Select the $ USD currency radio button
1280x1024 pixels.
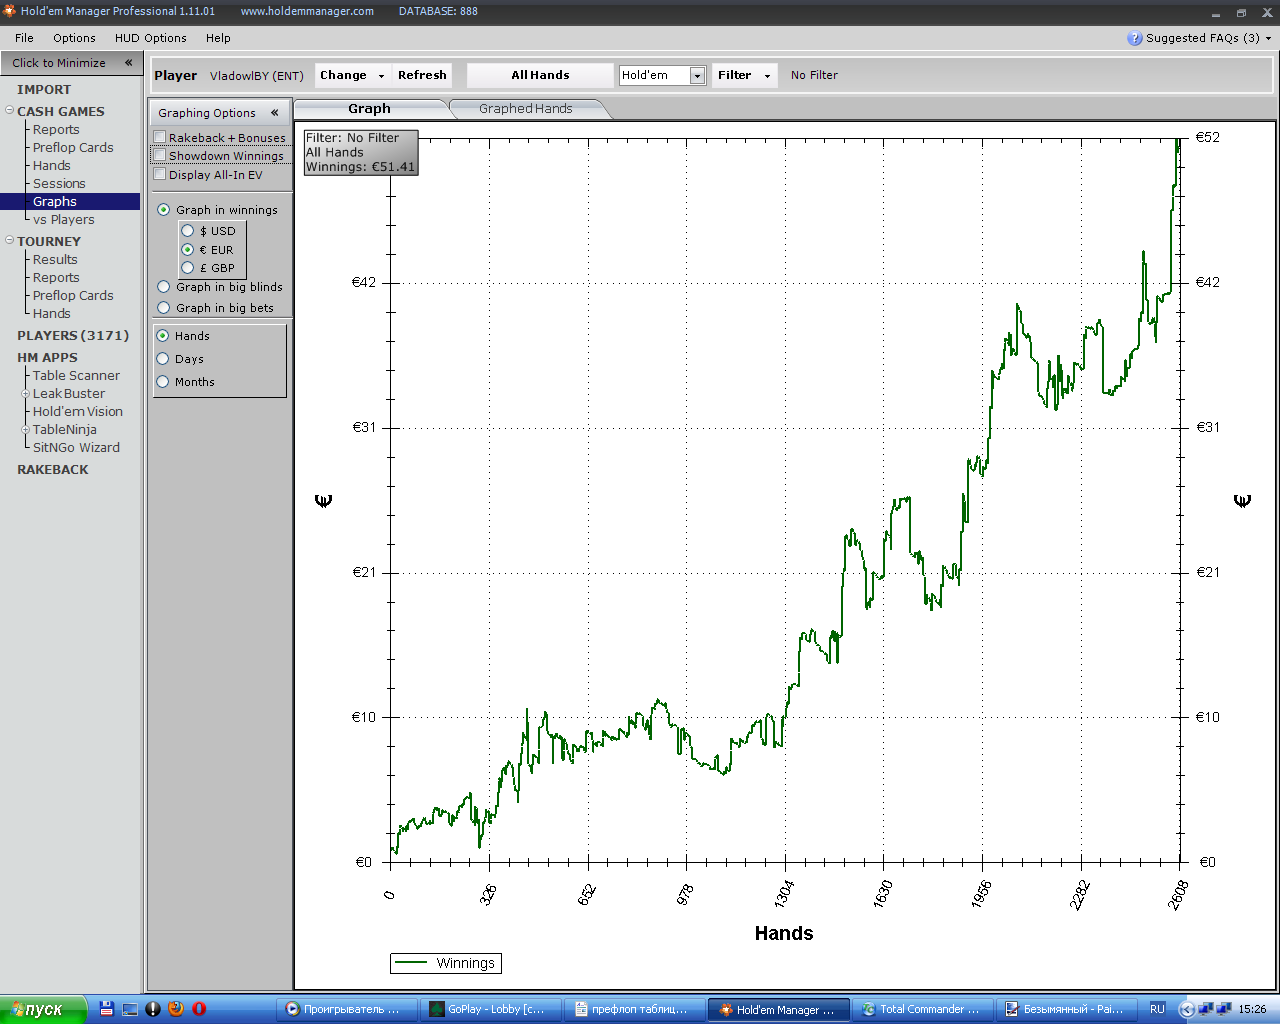(187, 231)
